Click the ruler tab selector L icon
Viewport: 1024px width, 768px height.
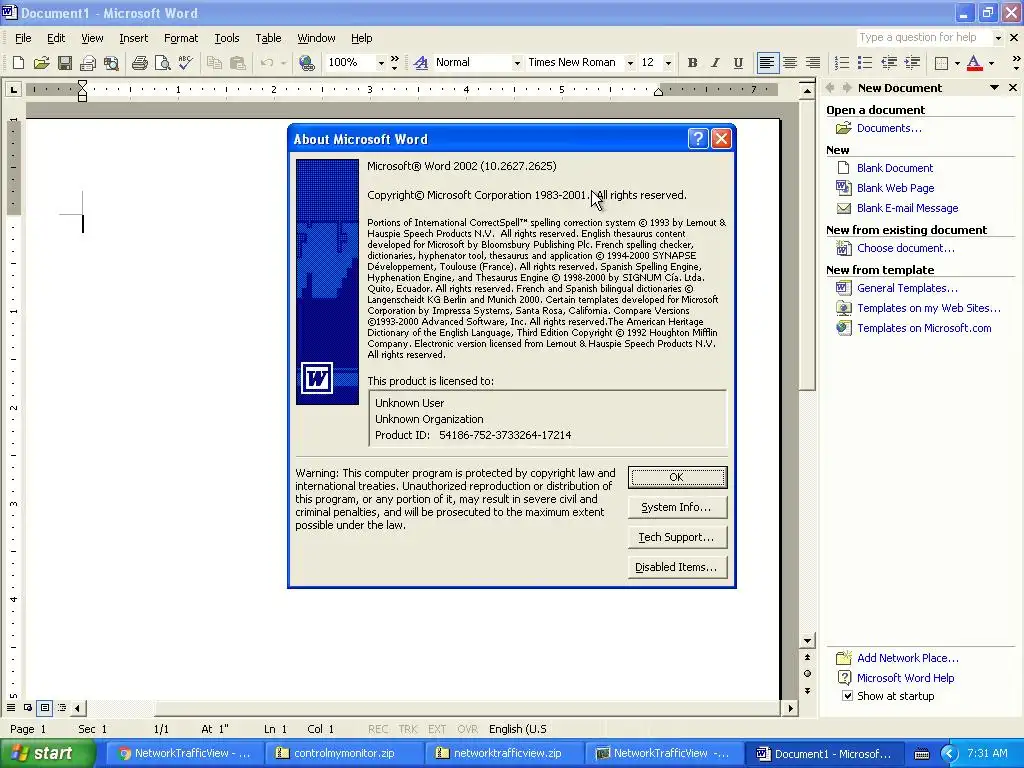click(13, 89)
